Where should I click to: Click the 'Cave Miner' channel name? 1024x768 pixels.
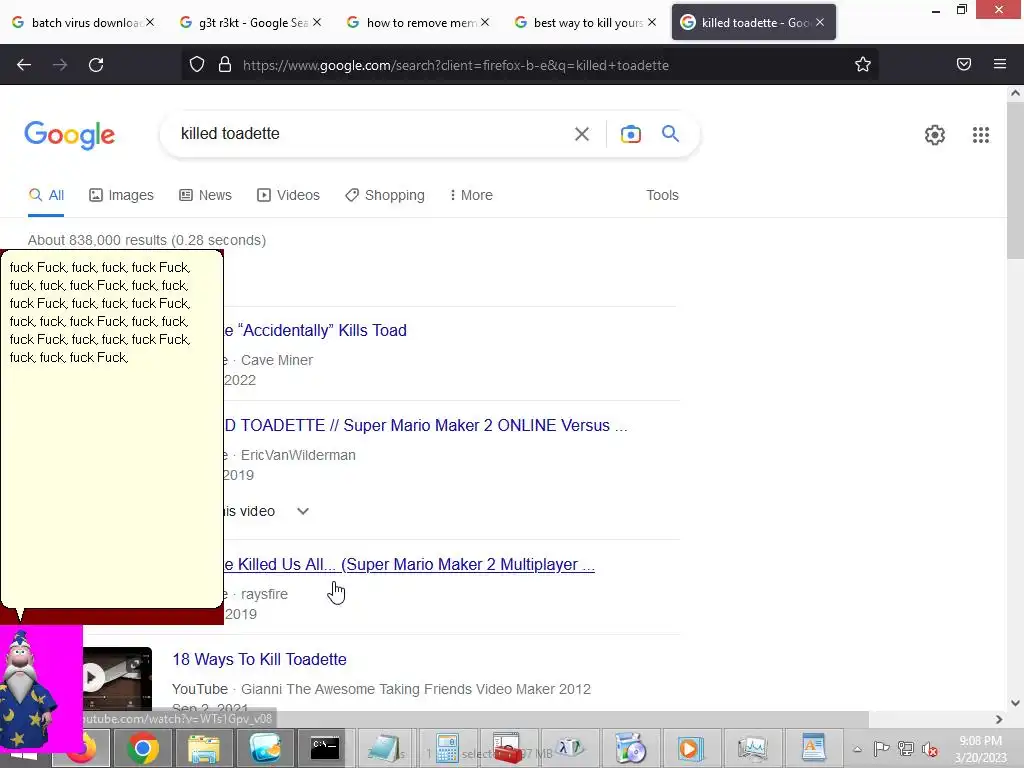[277, 360]
